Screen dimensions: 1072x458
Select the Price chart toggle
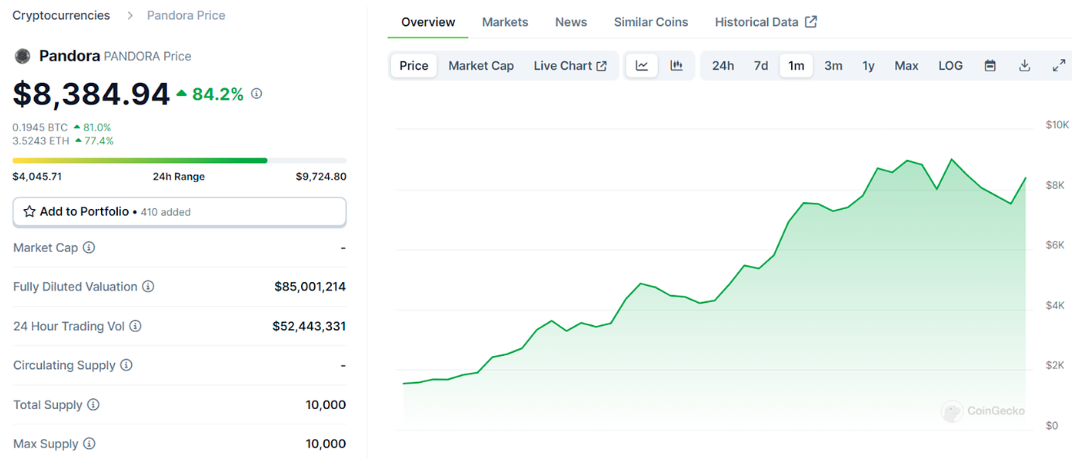click(x=414, y=66)
